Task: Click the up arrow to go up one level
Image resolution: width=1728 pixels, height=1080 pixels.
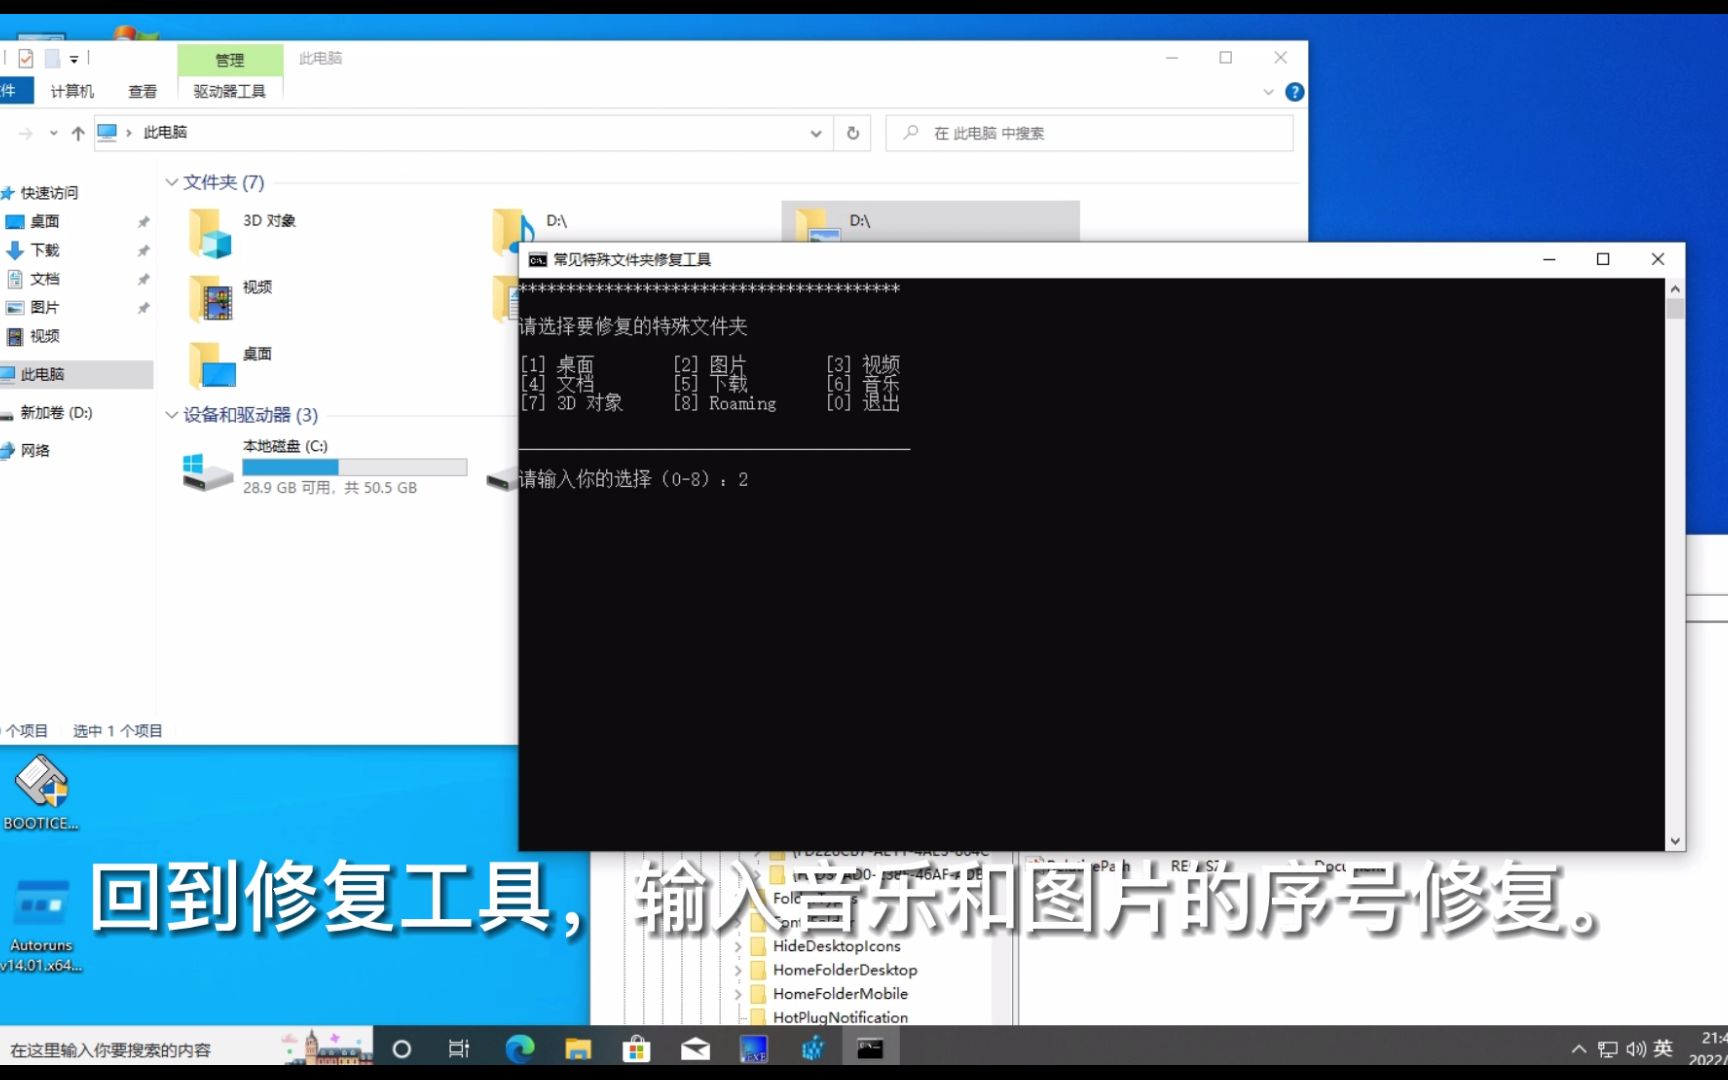Action: [x=78, y=133]
